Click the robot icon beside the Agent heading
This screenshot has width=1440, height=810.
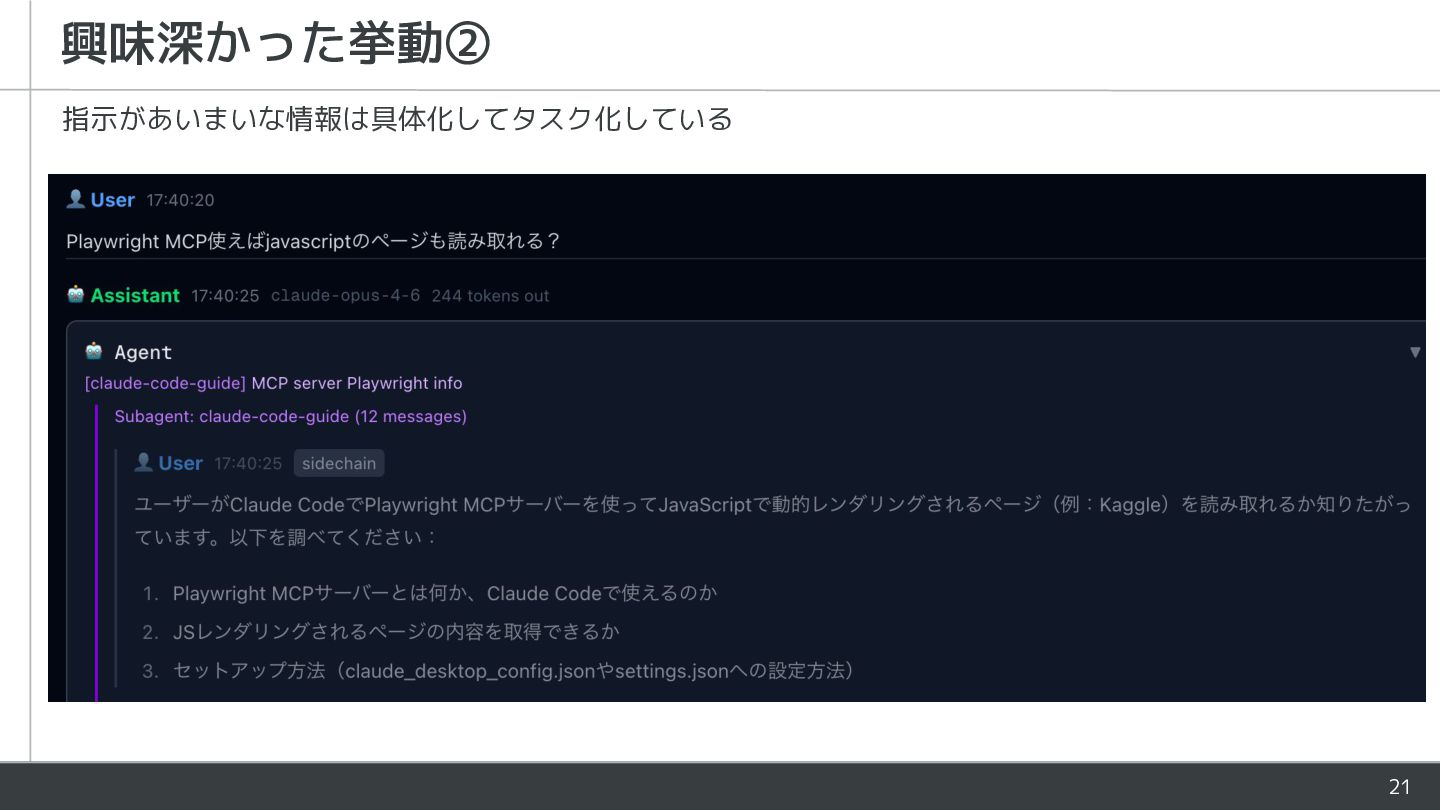[94, 351]
